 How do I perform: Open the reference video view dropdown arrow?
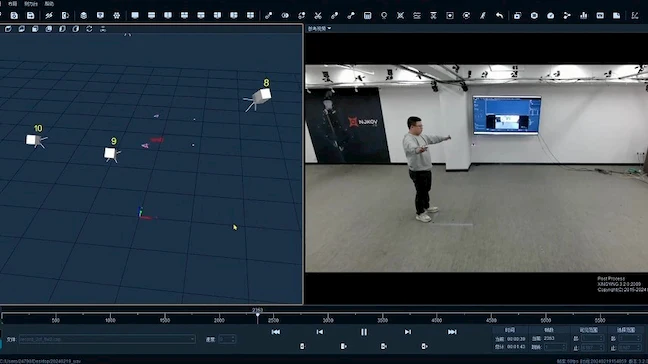(329, 29)
